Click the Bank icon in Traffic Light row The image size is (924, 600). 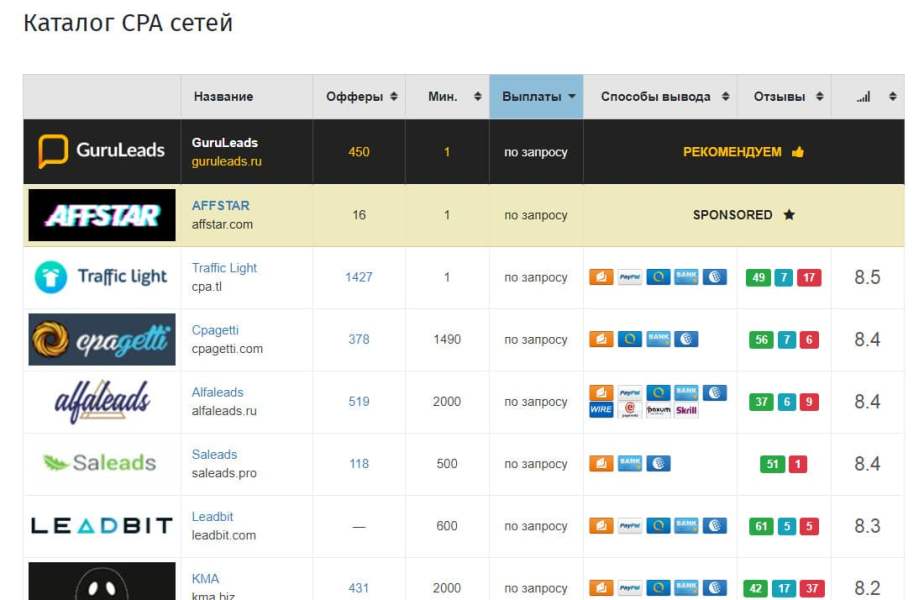click(686, 277)
